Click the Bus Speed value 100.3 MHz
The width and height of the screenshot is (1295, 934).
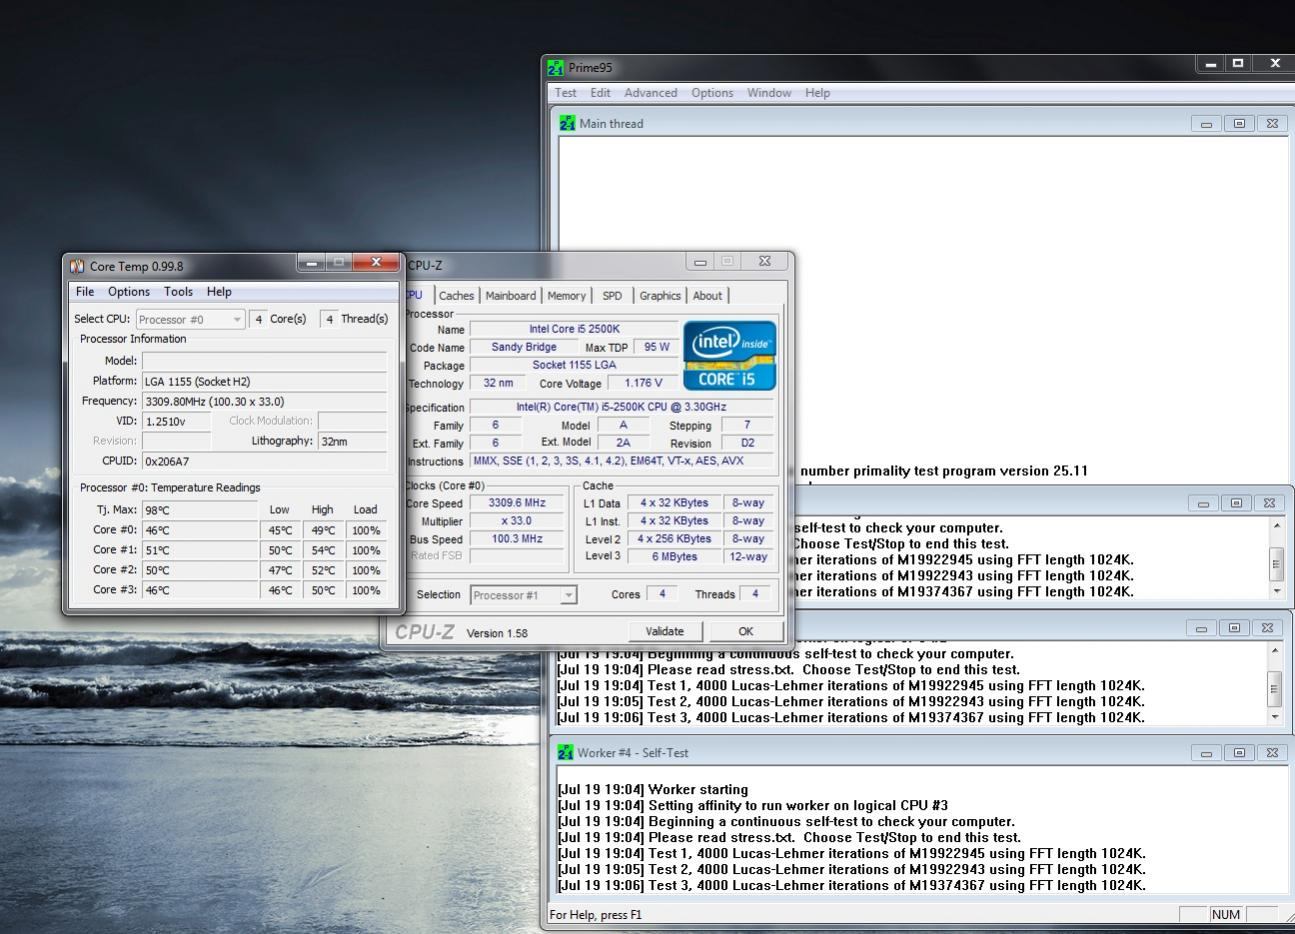tap(516, 539)
